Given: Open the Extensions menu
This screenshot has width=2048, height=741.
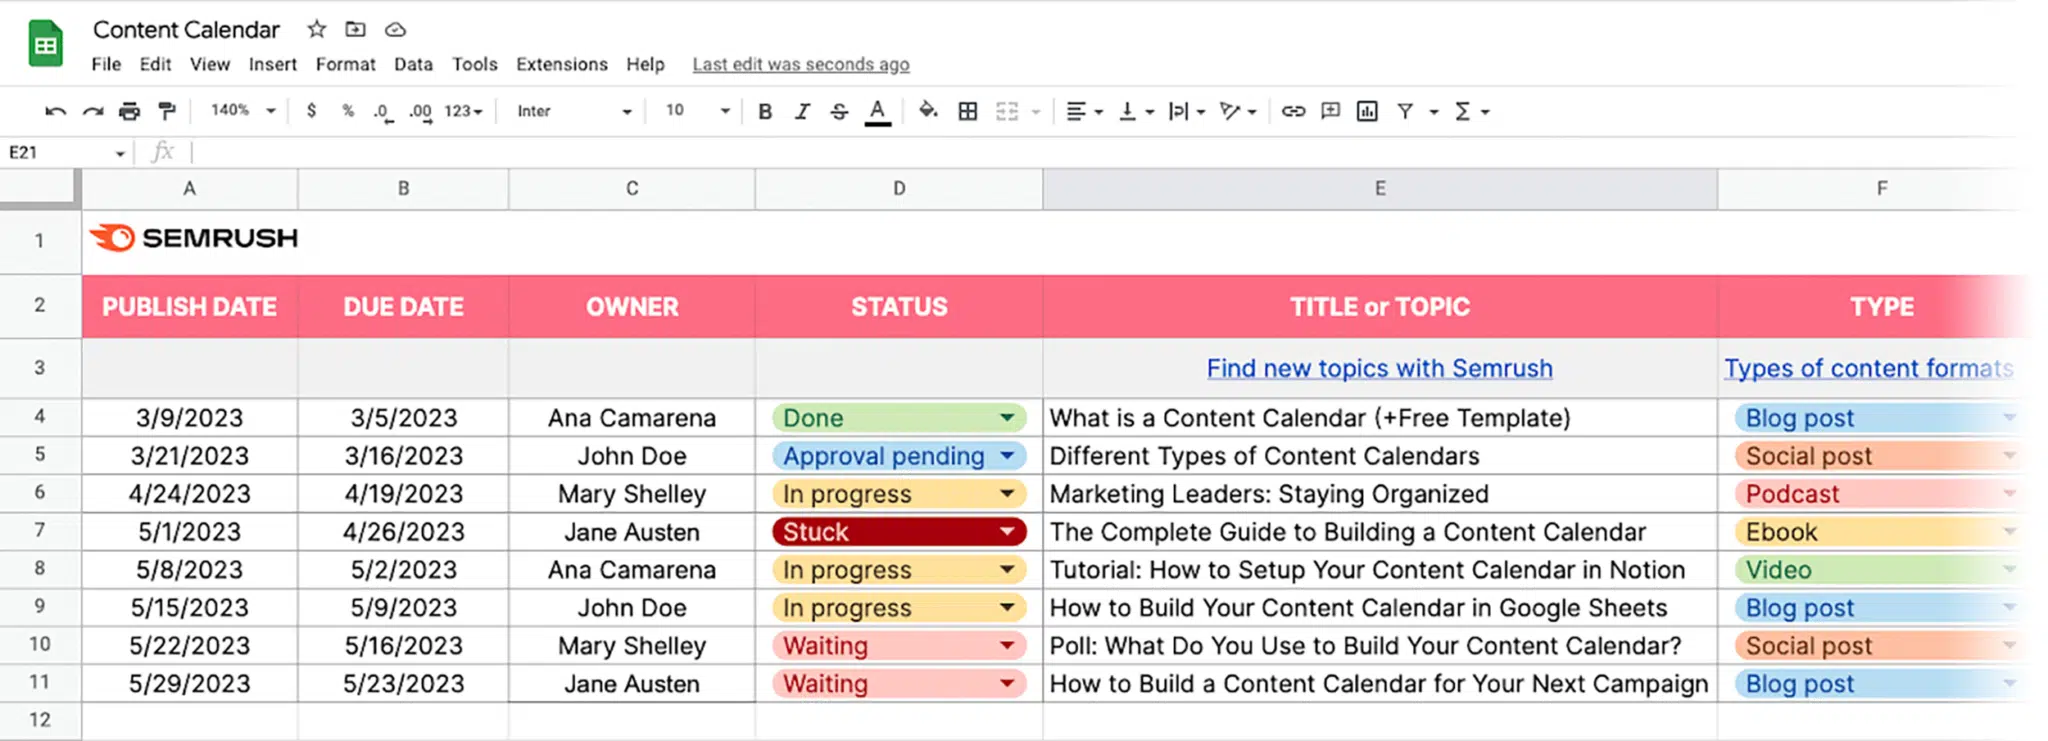Looking at the screenshot, I should pyautogui.click(x=562, y=64).
